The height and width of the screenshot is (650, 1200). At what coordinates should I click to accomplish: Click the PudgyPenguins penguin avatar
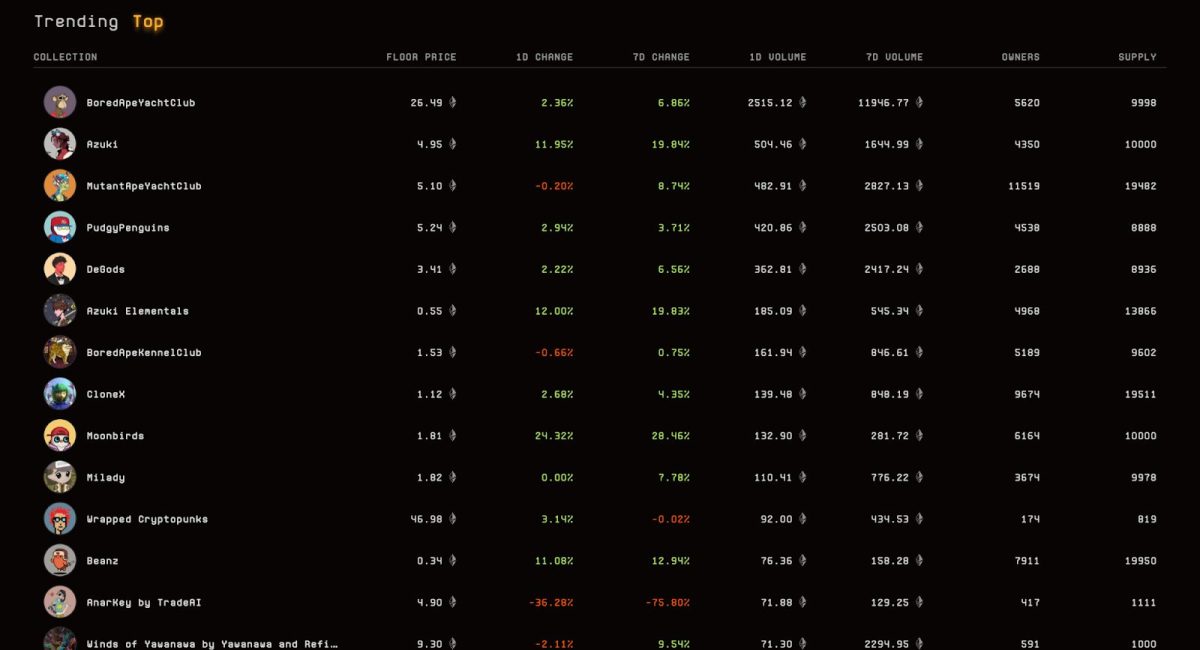tap(60, 227)
